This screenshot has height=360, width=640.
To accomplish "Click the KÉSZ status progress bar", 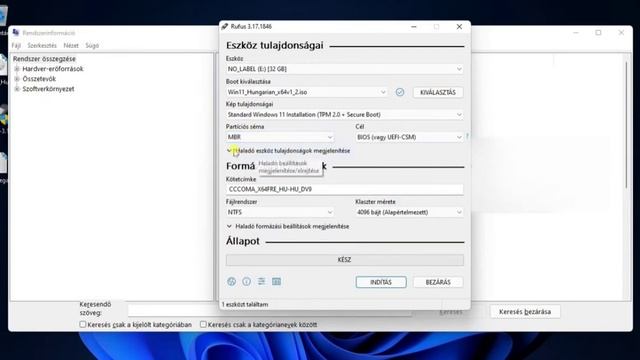I will click(344, 260).
